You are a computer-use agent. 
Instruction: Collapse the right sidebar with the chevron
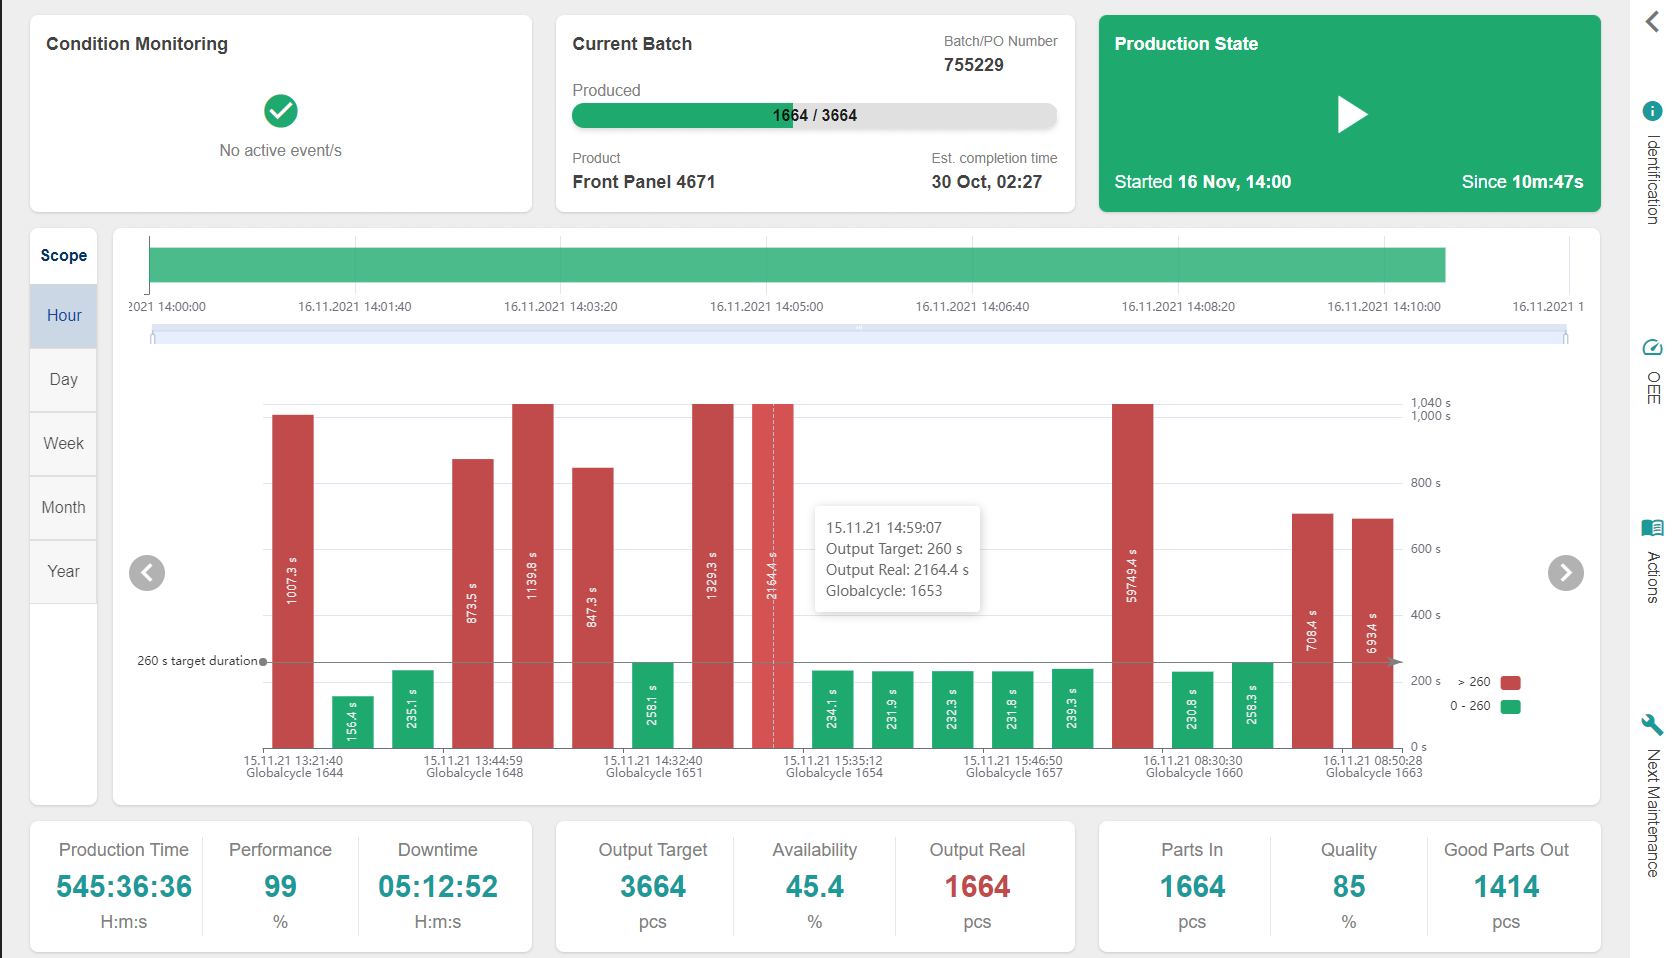(x=1650, y=21)
